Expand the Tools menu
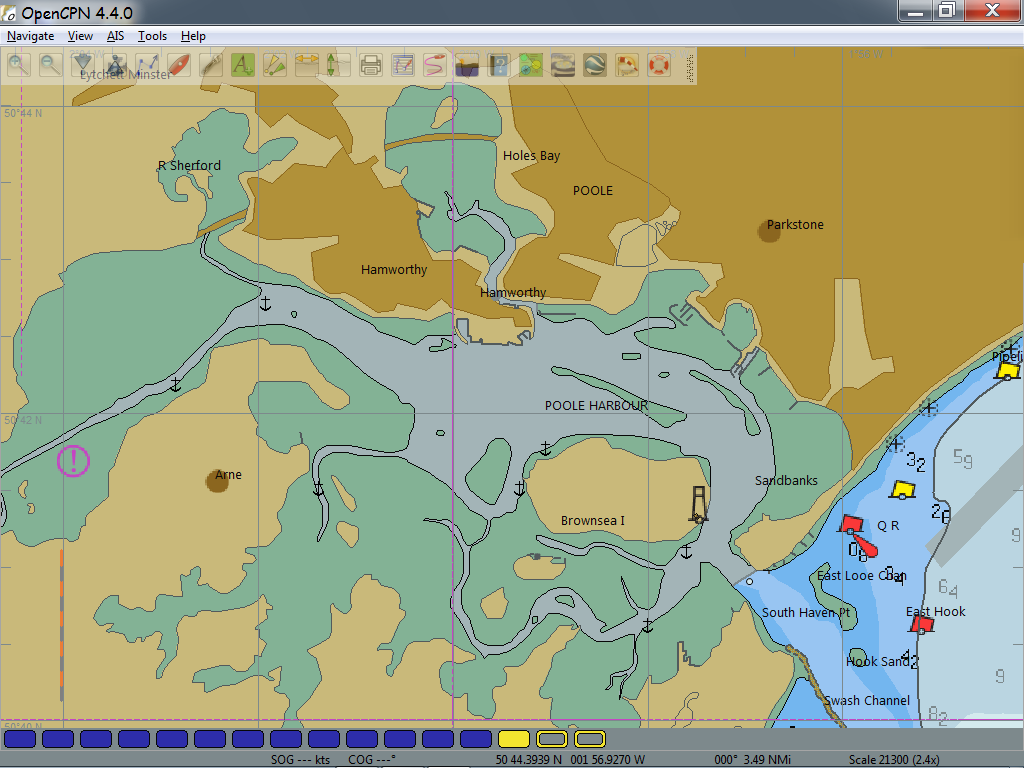The height and width of the screenshot is (768, 1024). 152,36
